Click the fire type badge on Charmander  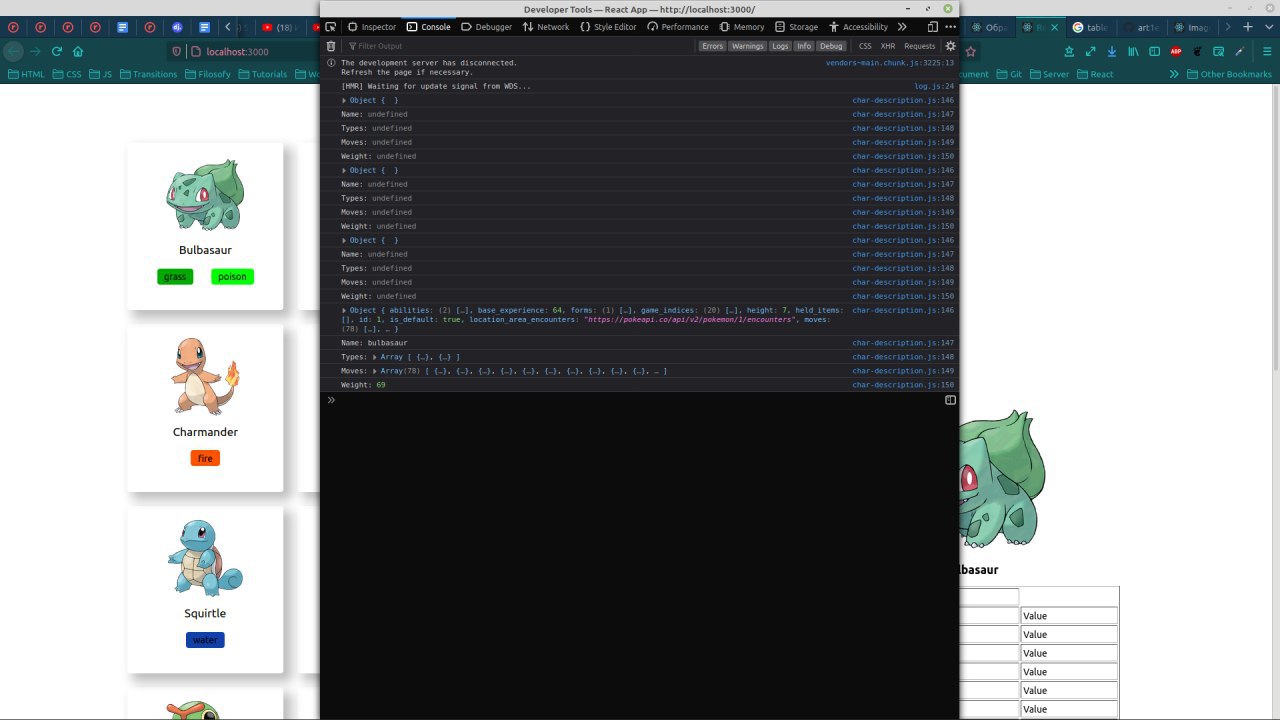[x=205, y=458]
